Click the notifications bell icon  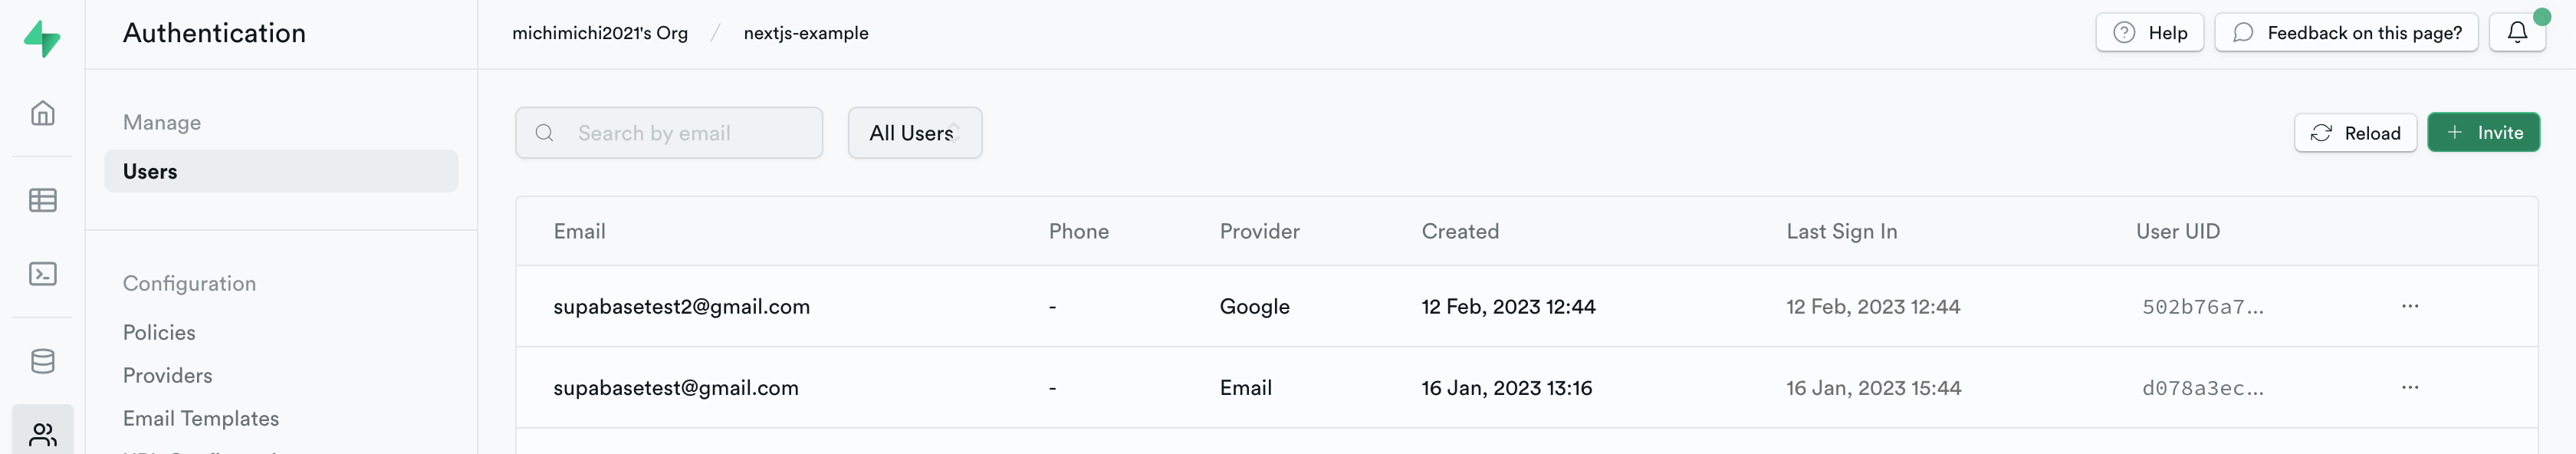point(2516,32)
